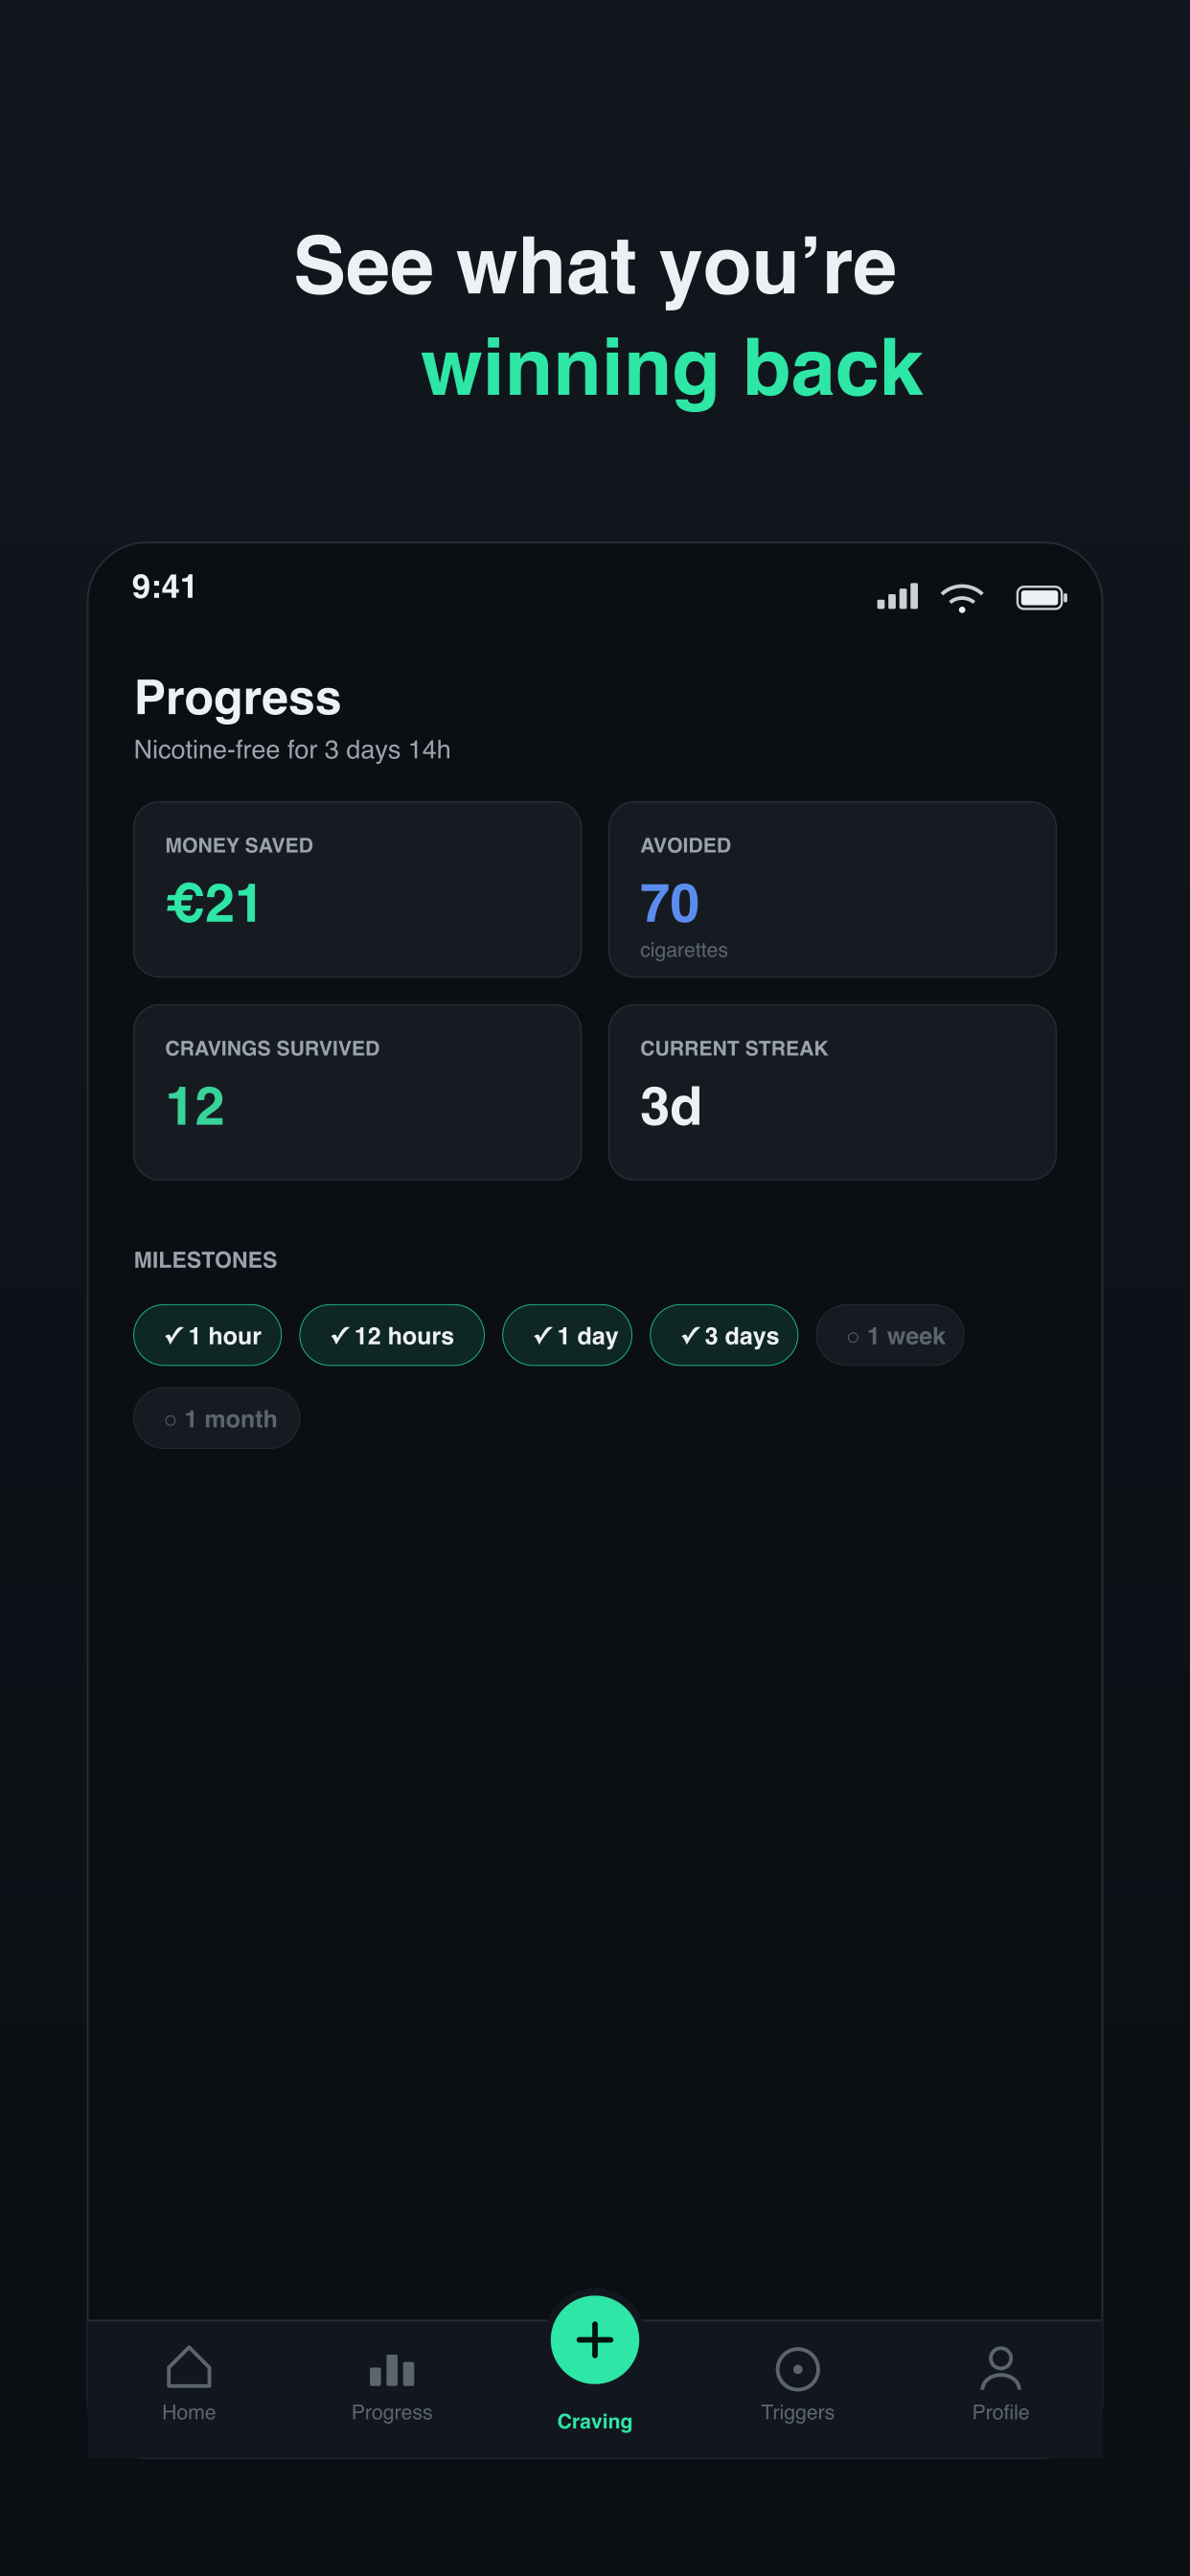Open the Avoided cigarettes card
This screenshot has width=1190, height=2576.
(832, 889)
